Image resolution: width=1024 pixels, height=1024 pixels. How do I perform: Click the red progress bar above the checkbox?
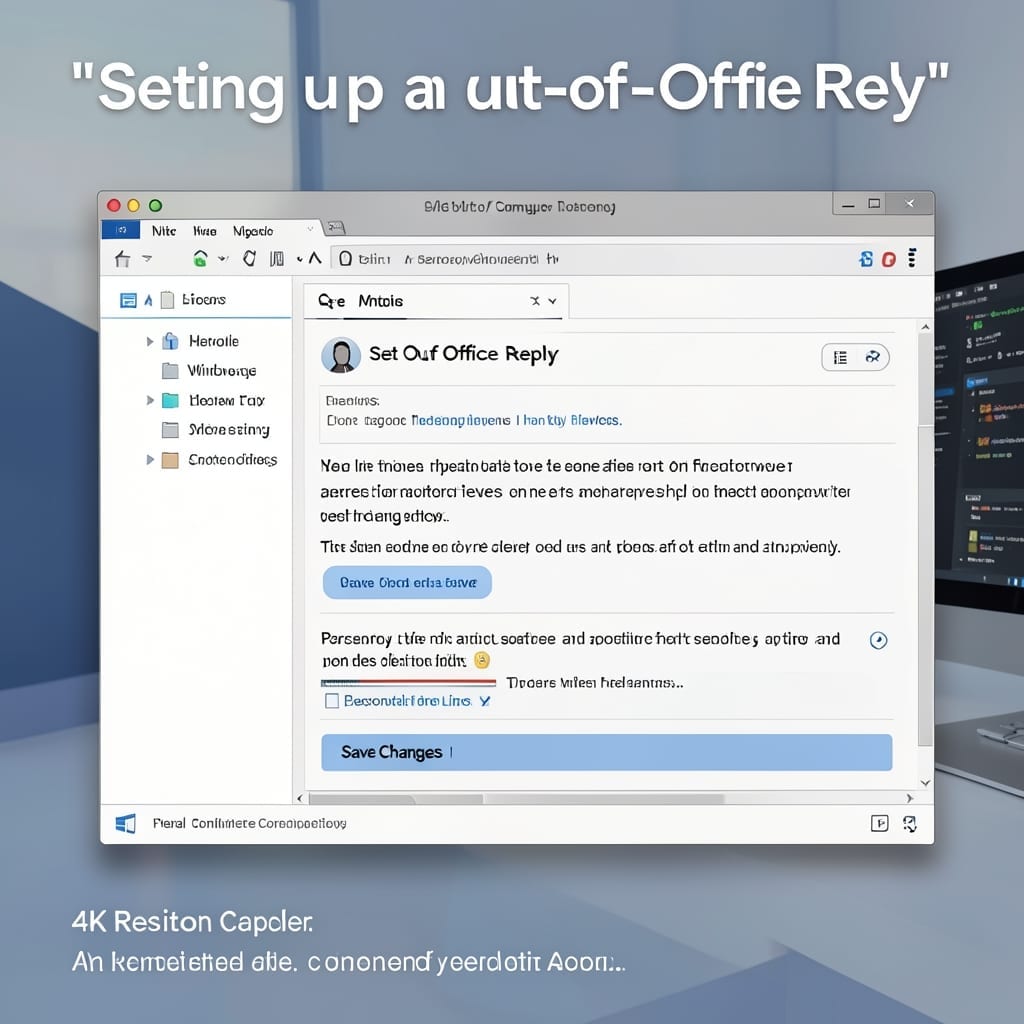tap(408, 682)
